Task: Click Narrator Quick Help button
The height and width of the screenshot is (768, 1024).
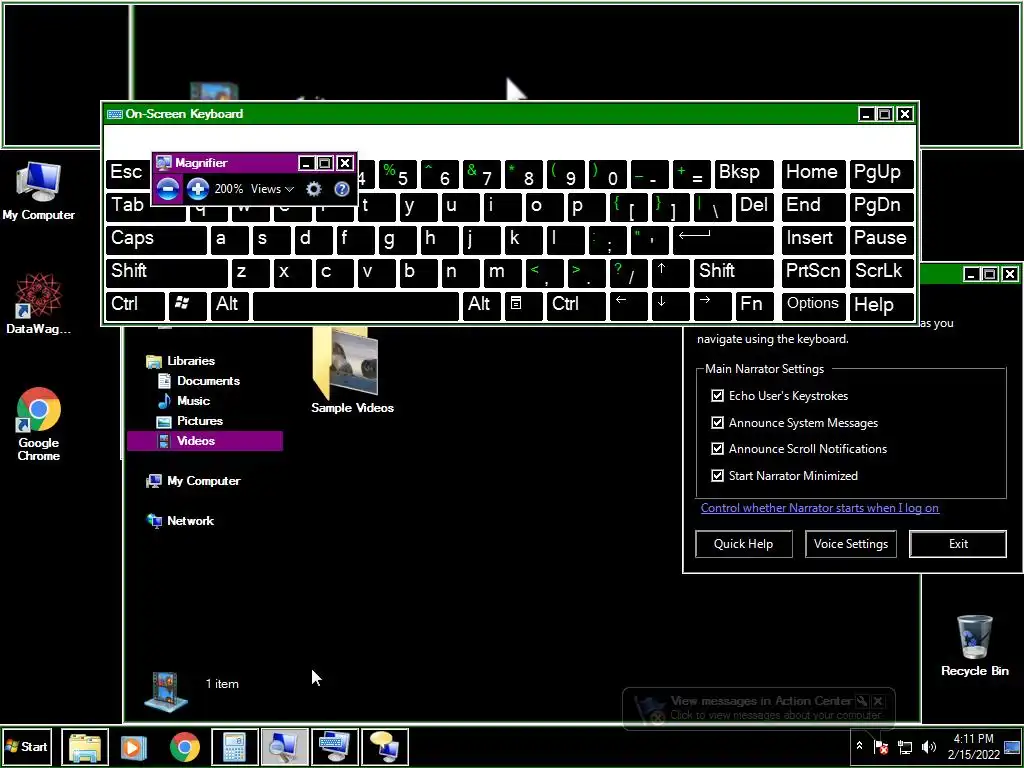Action: pyautogui.click(x=744, y=544)
